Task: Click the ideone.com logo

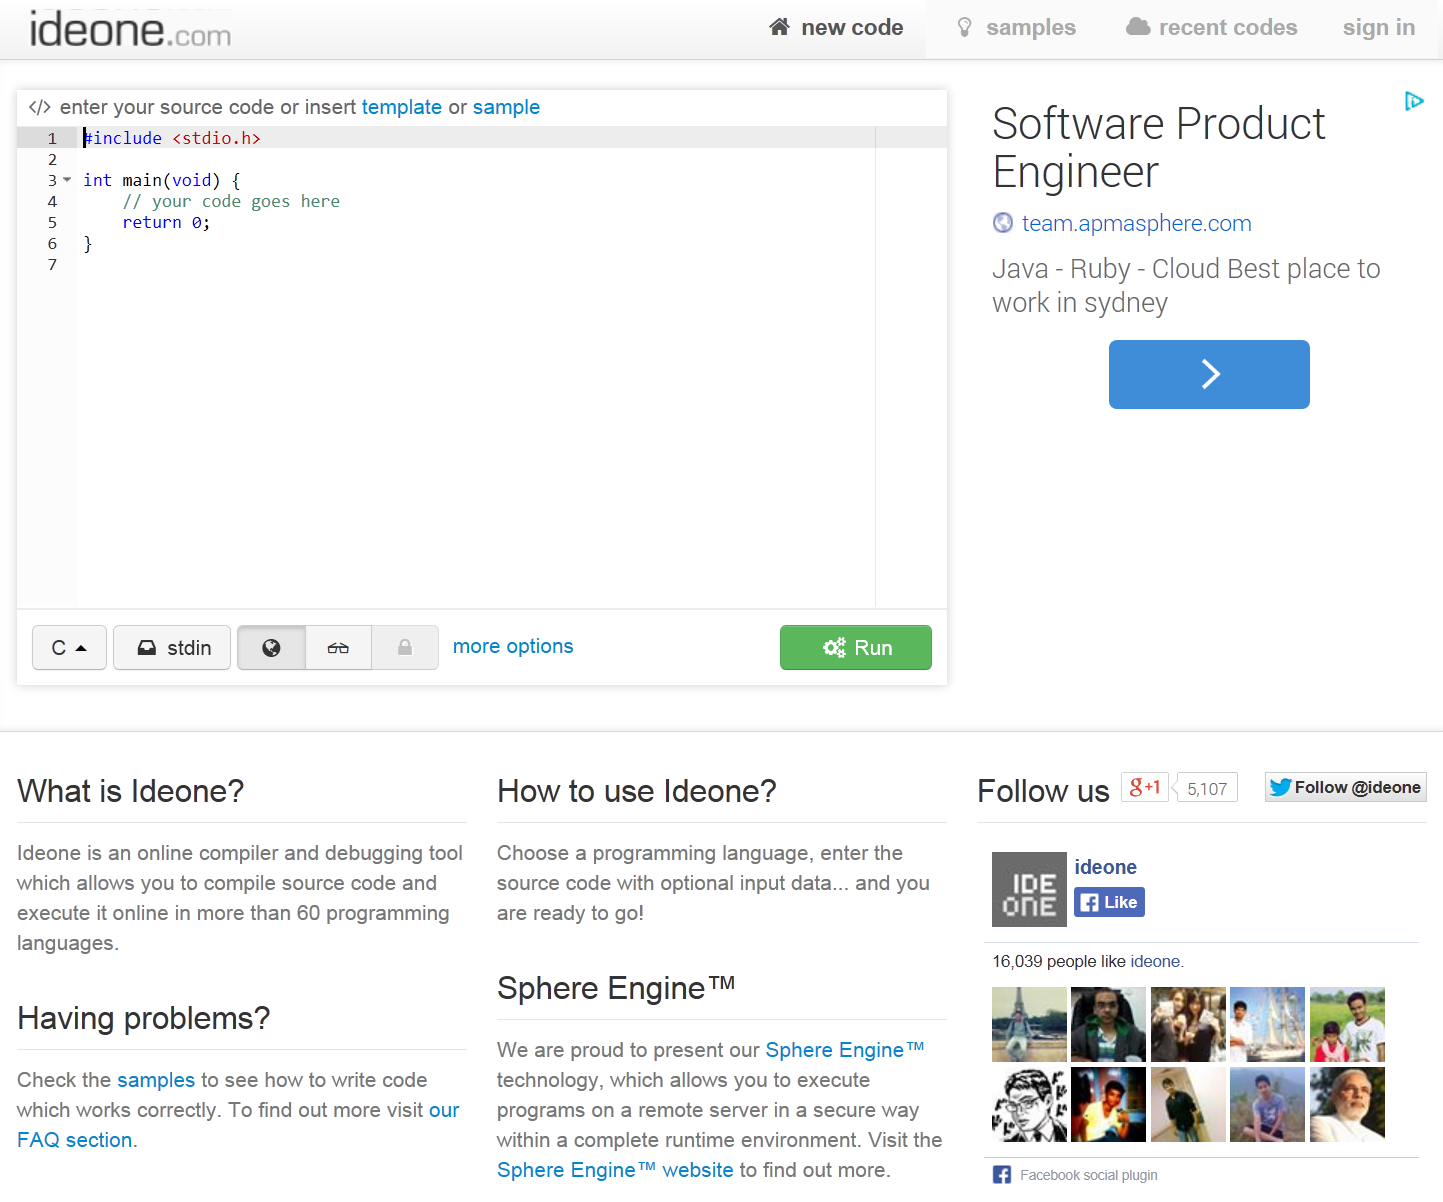Action: (130, 30)
